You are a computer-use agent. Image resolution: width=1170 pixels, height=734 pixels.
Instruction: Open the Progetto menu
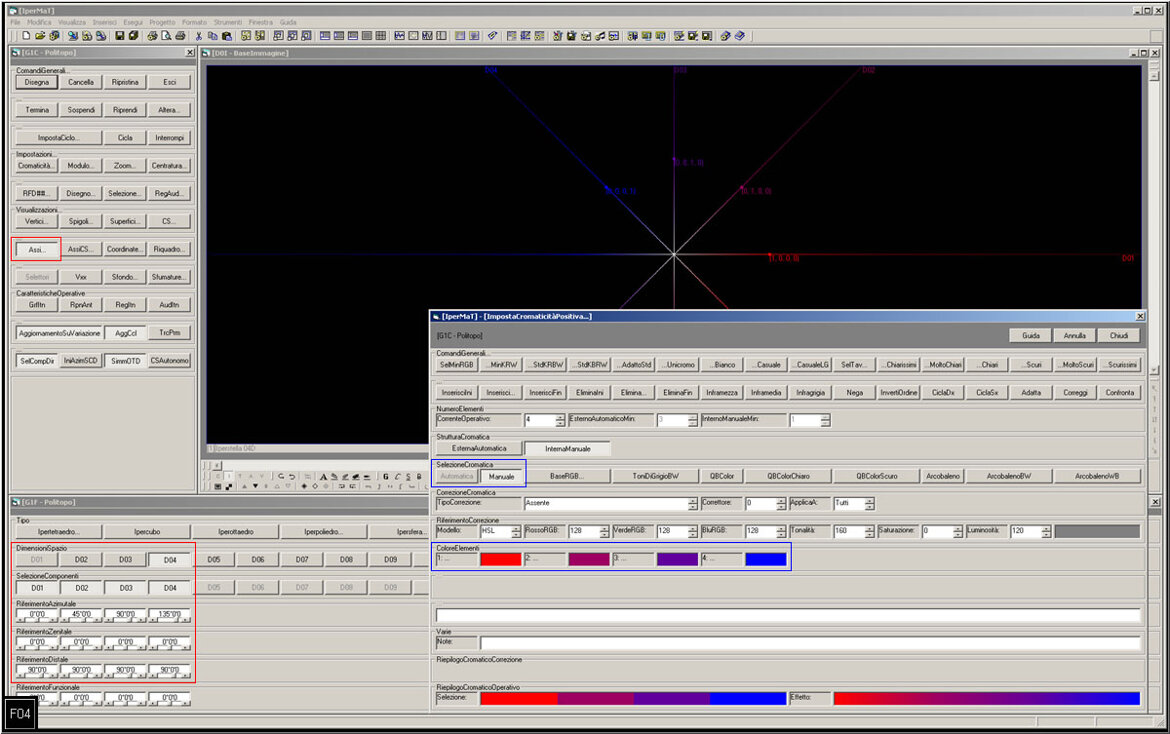coord(162,21)
